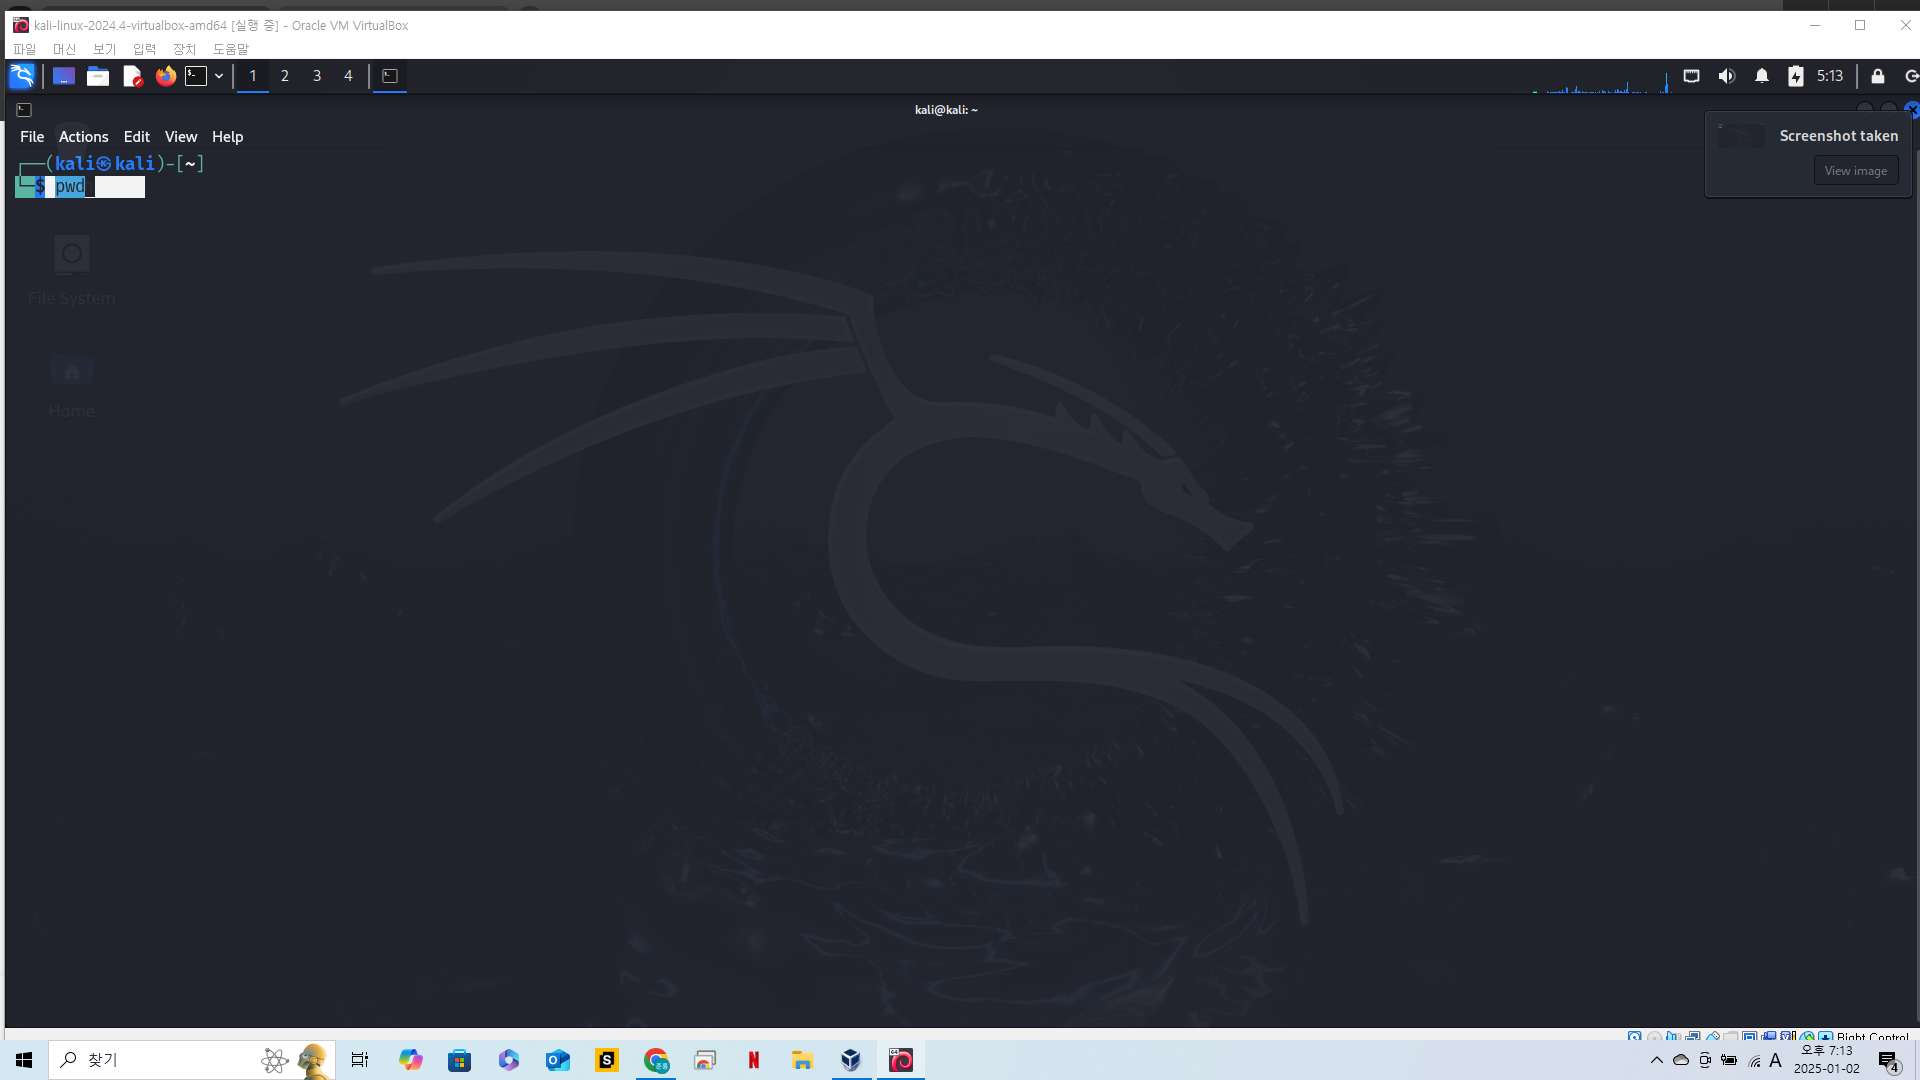Expand the terminal launcher dropdown arrow
Image resolution: width=1920 pixels, height=1080 pixels.
(219, 76)
